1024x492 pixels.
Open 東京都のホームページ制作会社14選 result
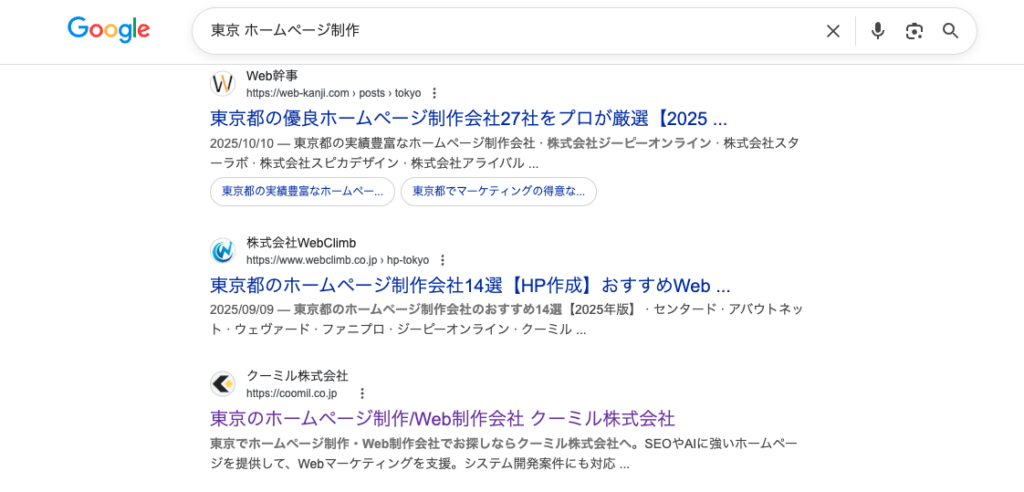(x=470, y=285)
